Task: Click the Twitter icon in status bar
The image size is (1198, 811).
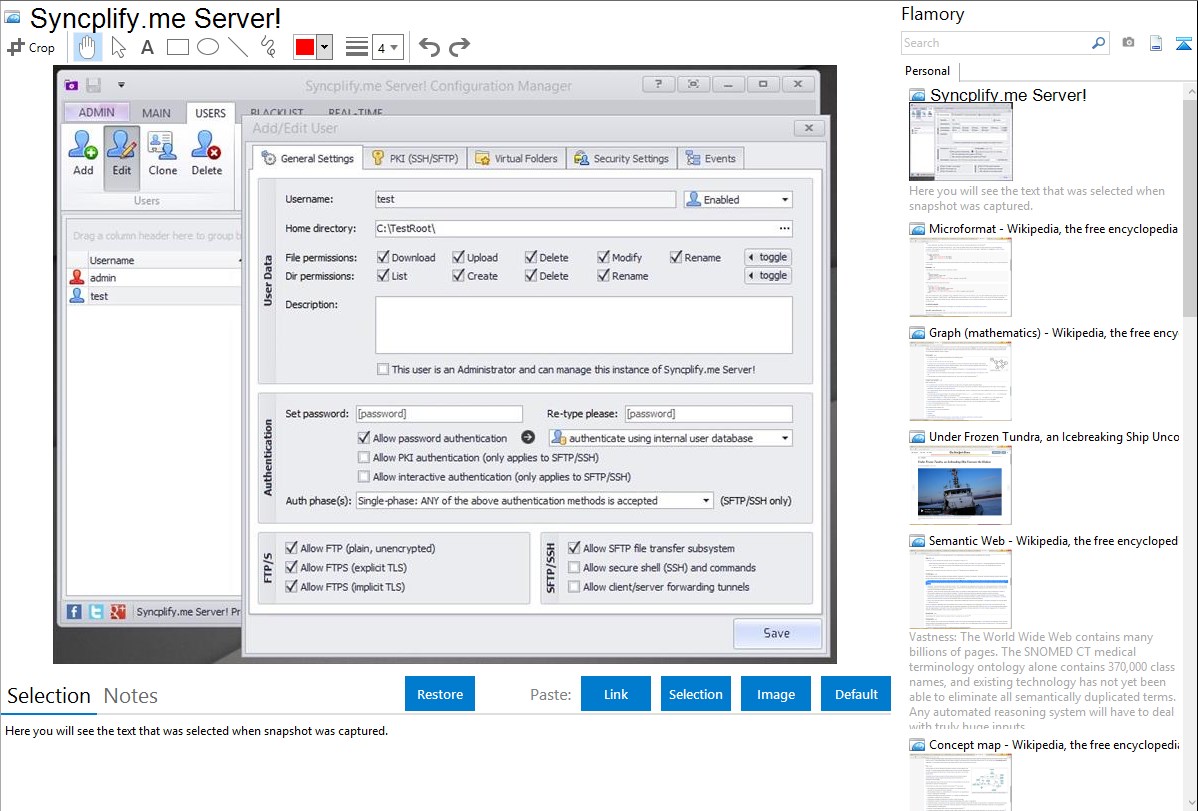Action: [x=96, y=611]
